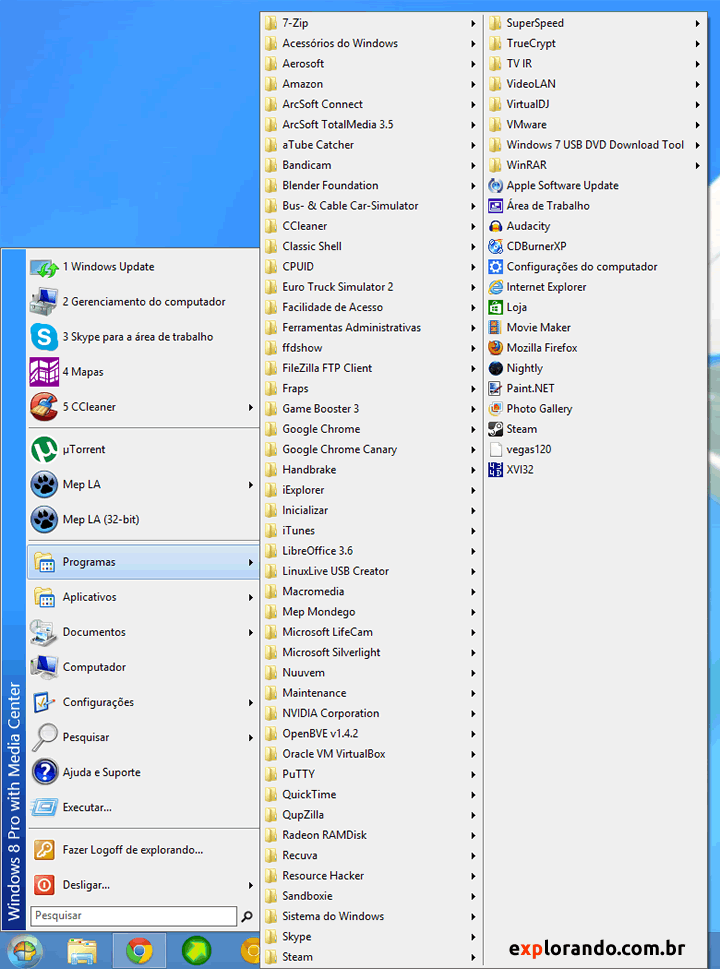720x969 pixels.
Task: Click Google Chrome taskbar icon
Action: [139, 951]
